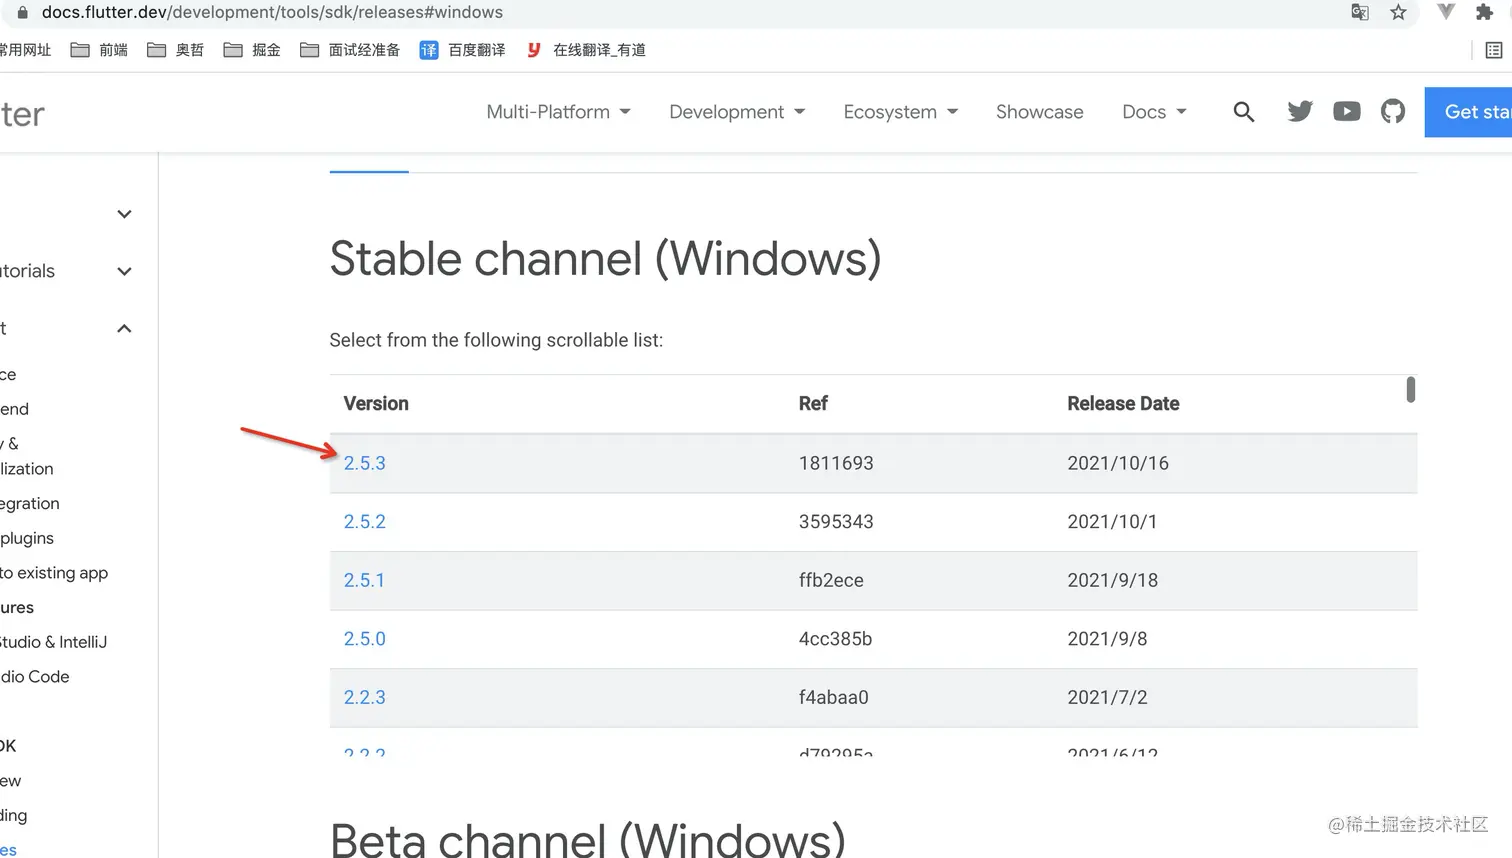Open the Docs dropdown menu
Screen dimensions: 1512x858
(x=1154, y=112)
